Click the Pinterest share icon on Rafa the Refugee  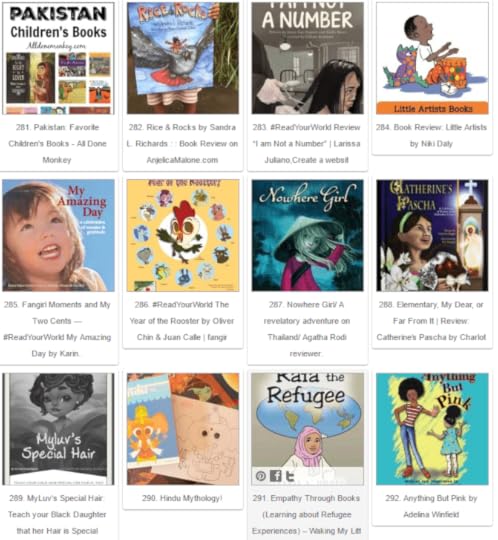[261, 476]
